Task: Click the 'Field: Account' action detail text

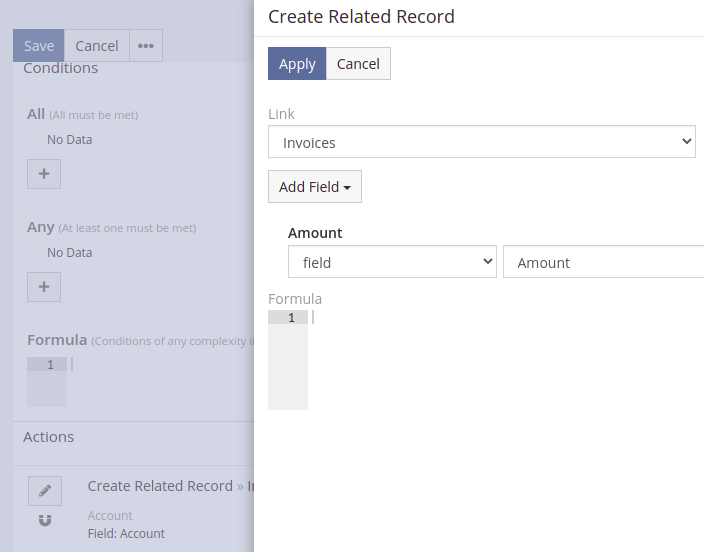Action: point(126,533)
